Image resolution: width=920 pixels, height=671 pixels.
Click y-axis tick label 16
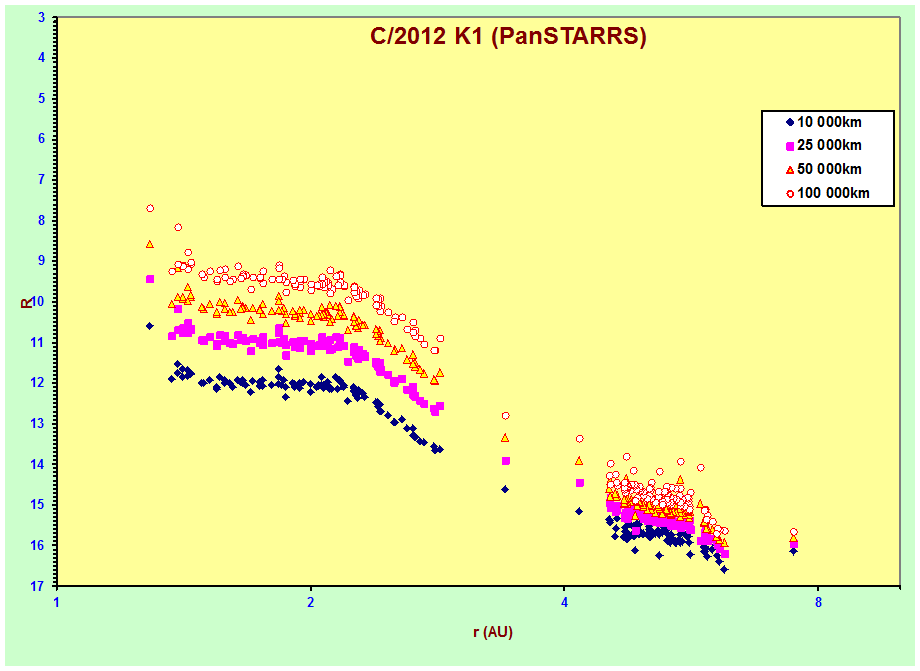pyautogui.click(x=39, y=545)
